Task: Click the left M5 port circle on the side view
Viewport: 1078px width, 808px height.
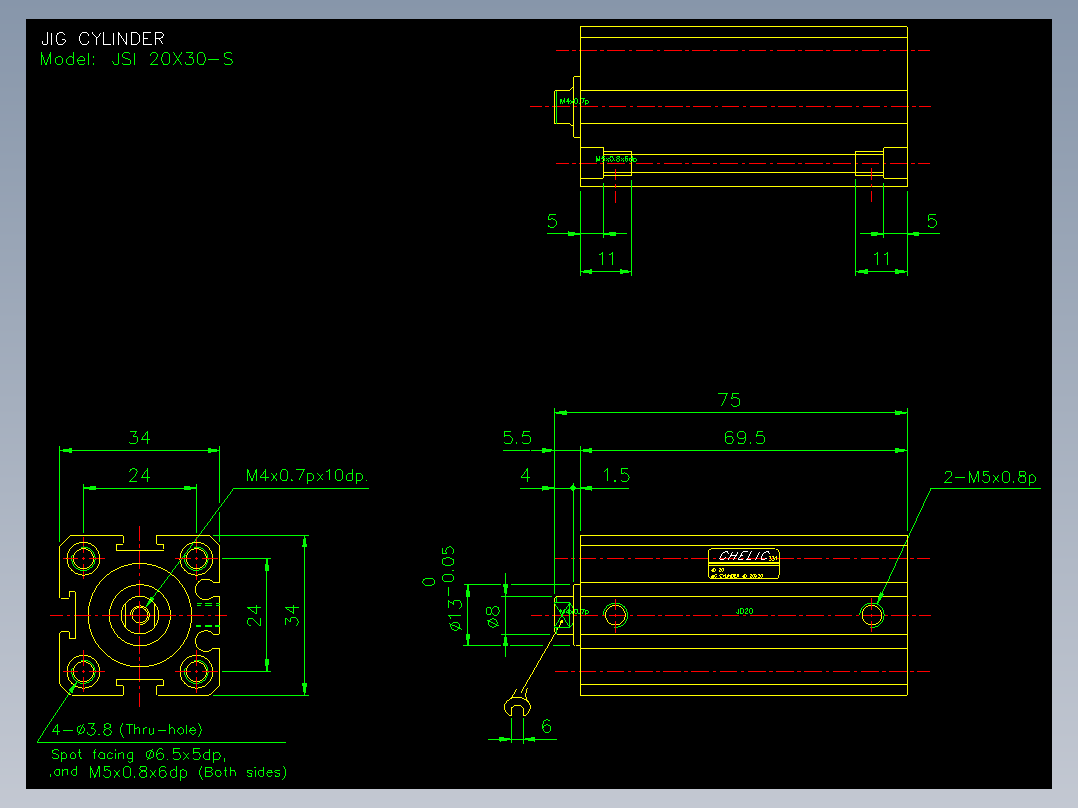Action: point(615,615)
